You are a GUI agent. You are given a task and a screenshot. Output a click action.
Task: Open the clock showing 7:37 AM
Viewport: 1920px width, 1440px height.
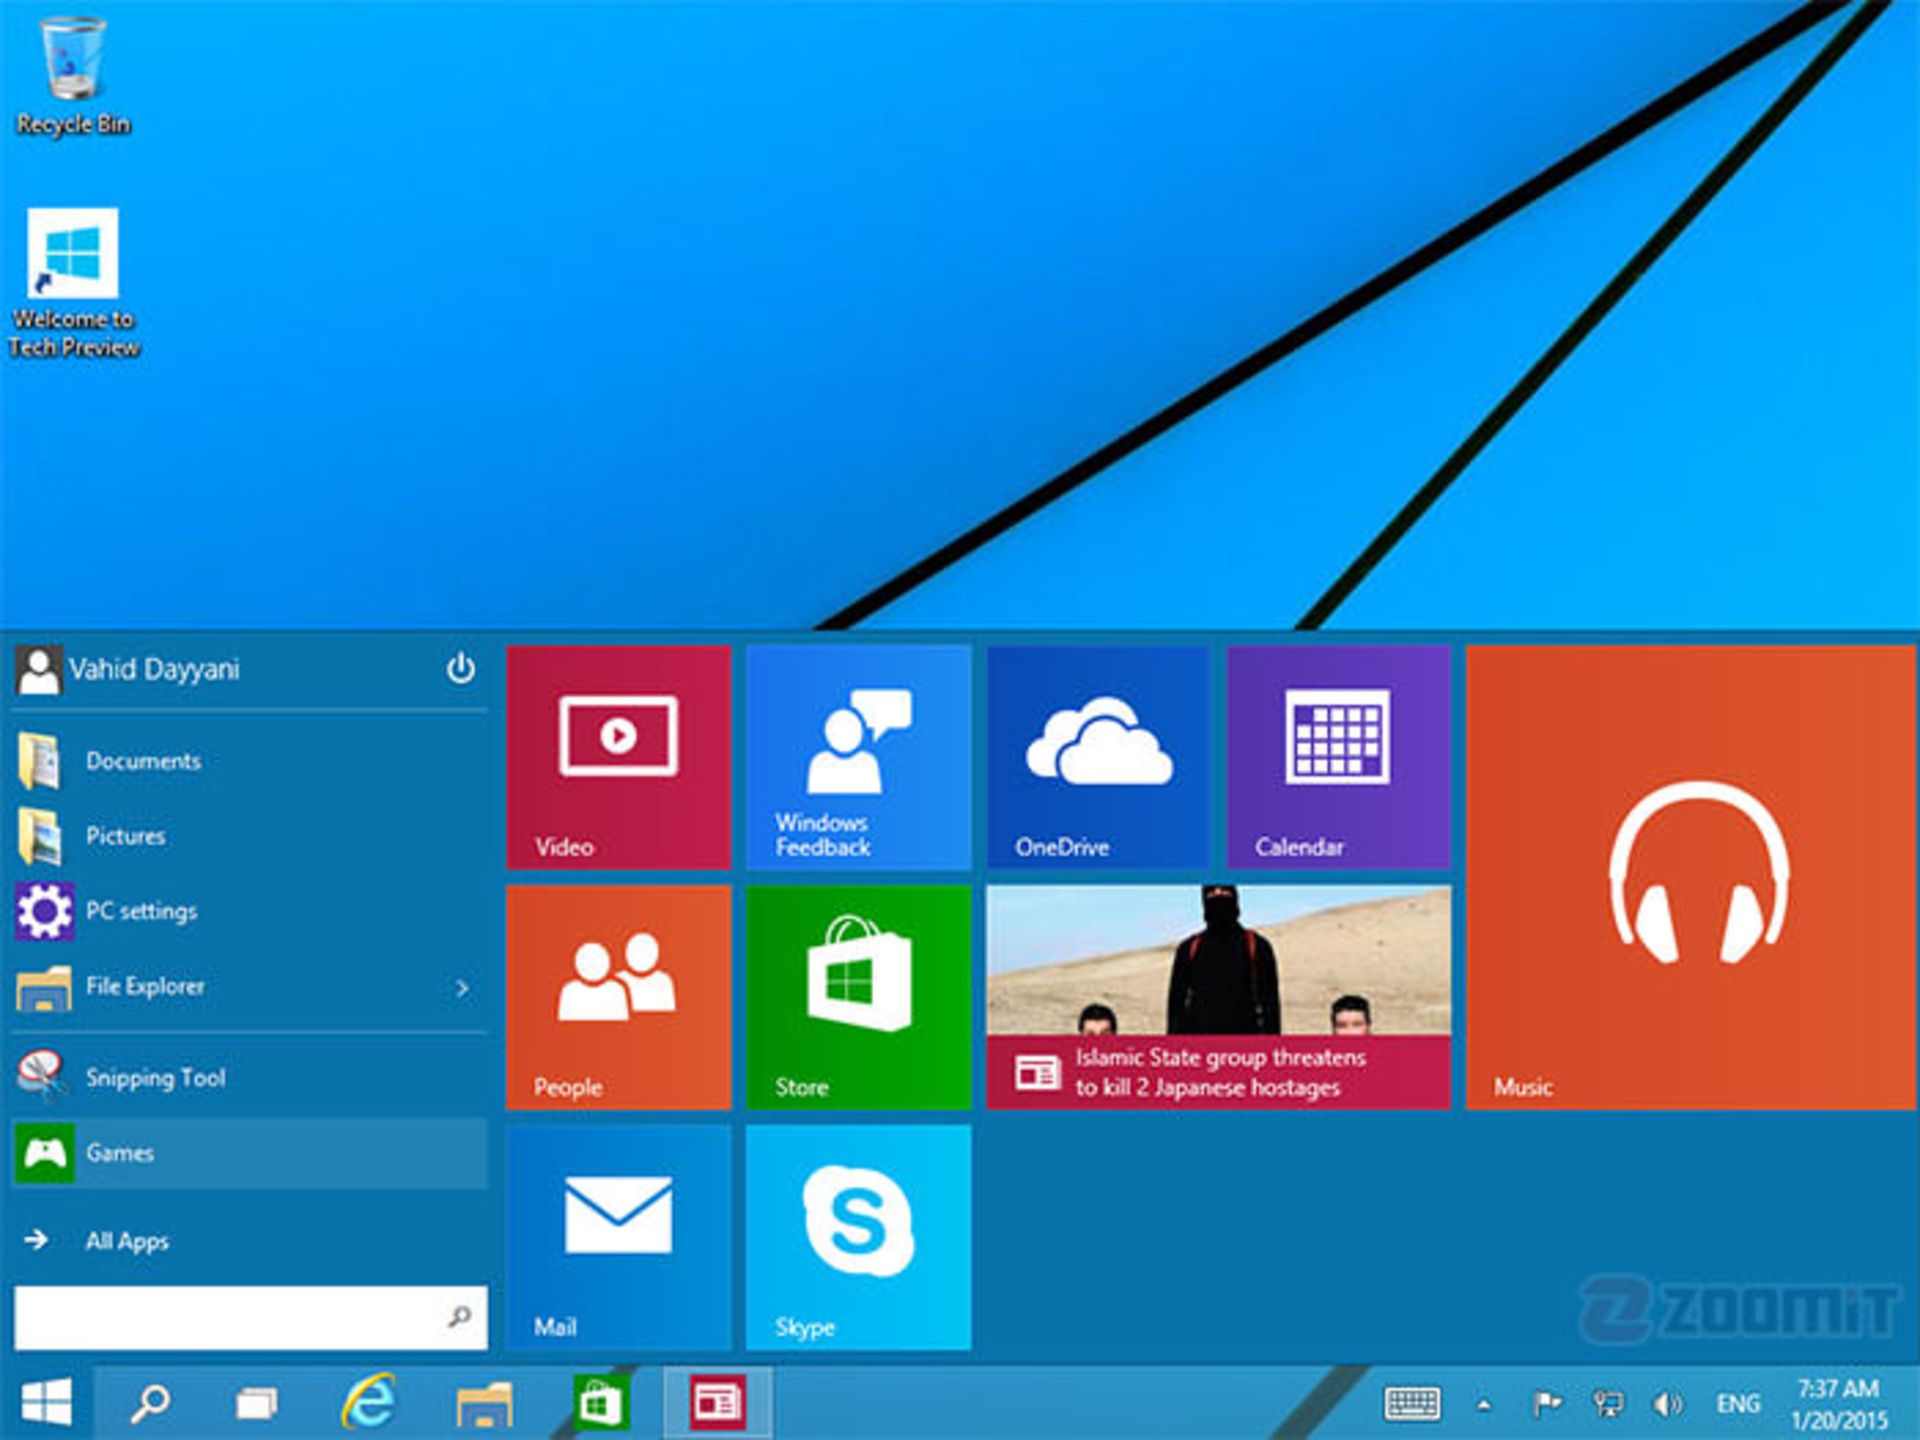[x=1839, y=1404]
